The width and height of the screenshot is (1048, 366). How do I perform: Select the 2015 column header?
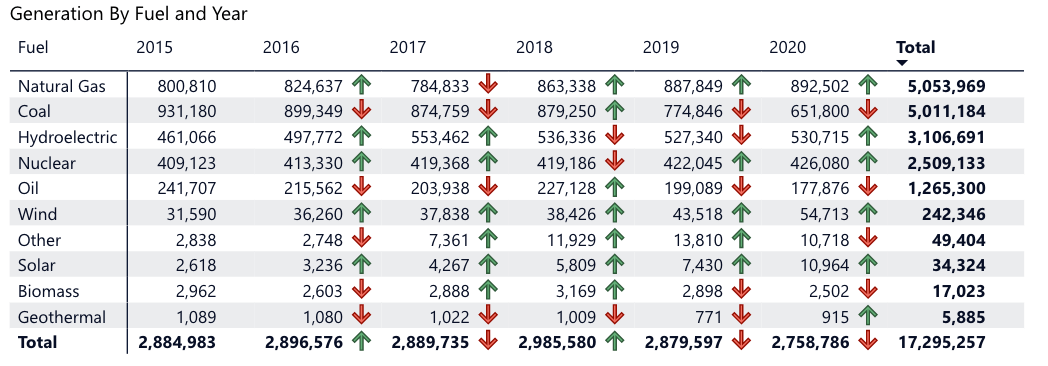pyautogui.click(x=154, y=47)
